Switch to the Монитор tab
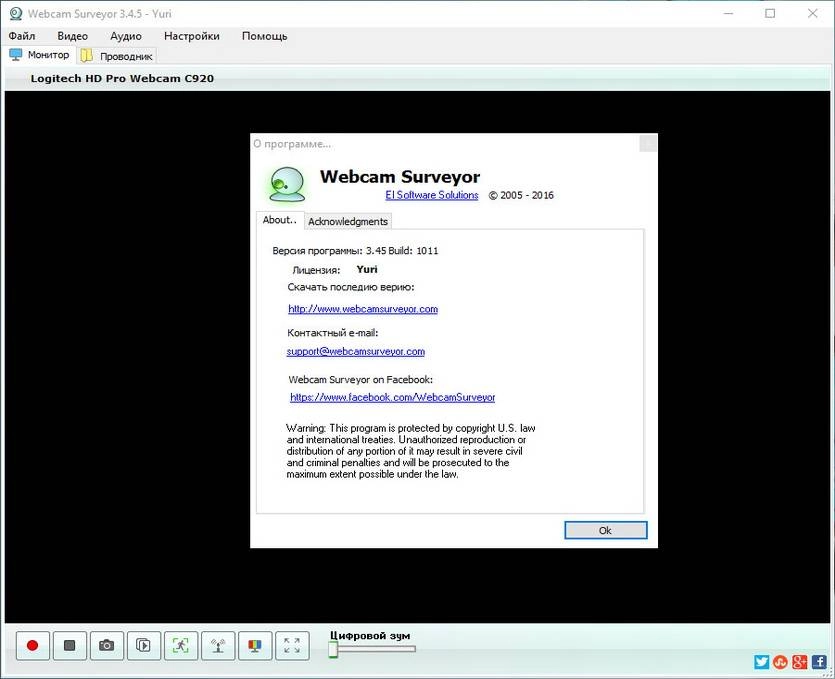 point(40,55)
